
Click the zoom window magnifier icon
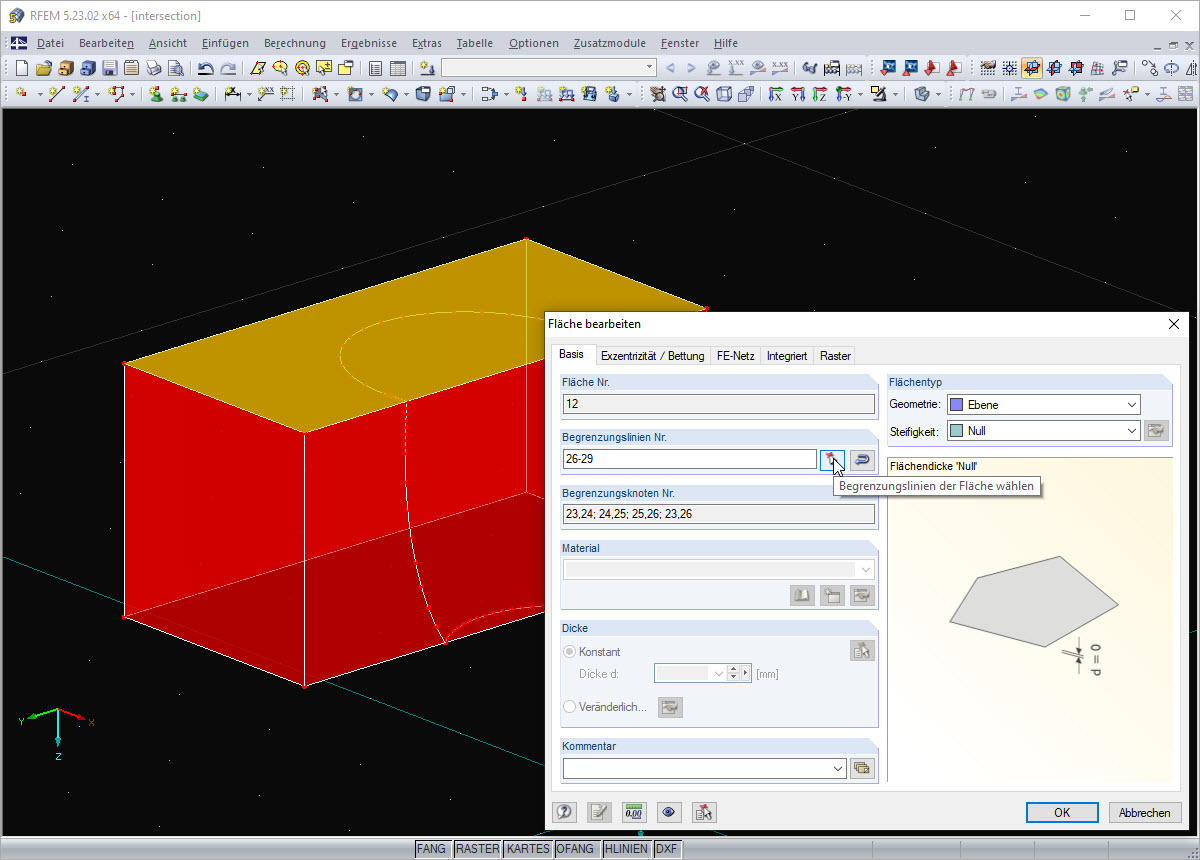[x=680, y=94]
